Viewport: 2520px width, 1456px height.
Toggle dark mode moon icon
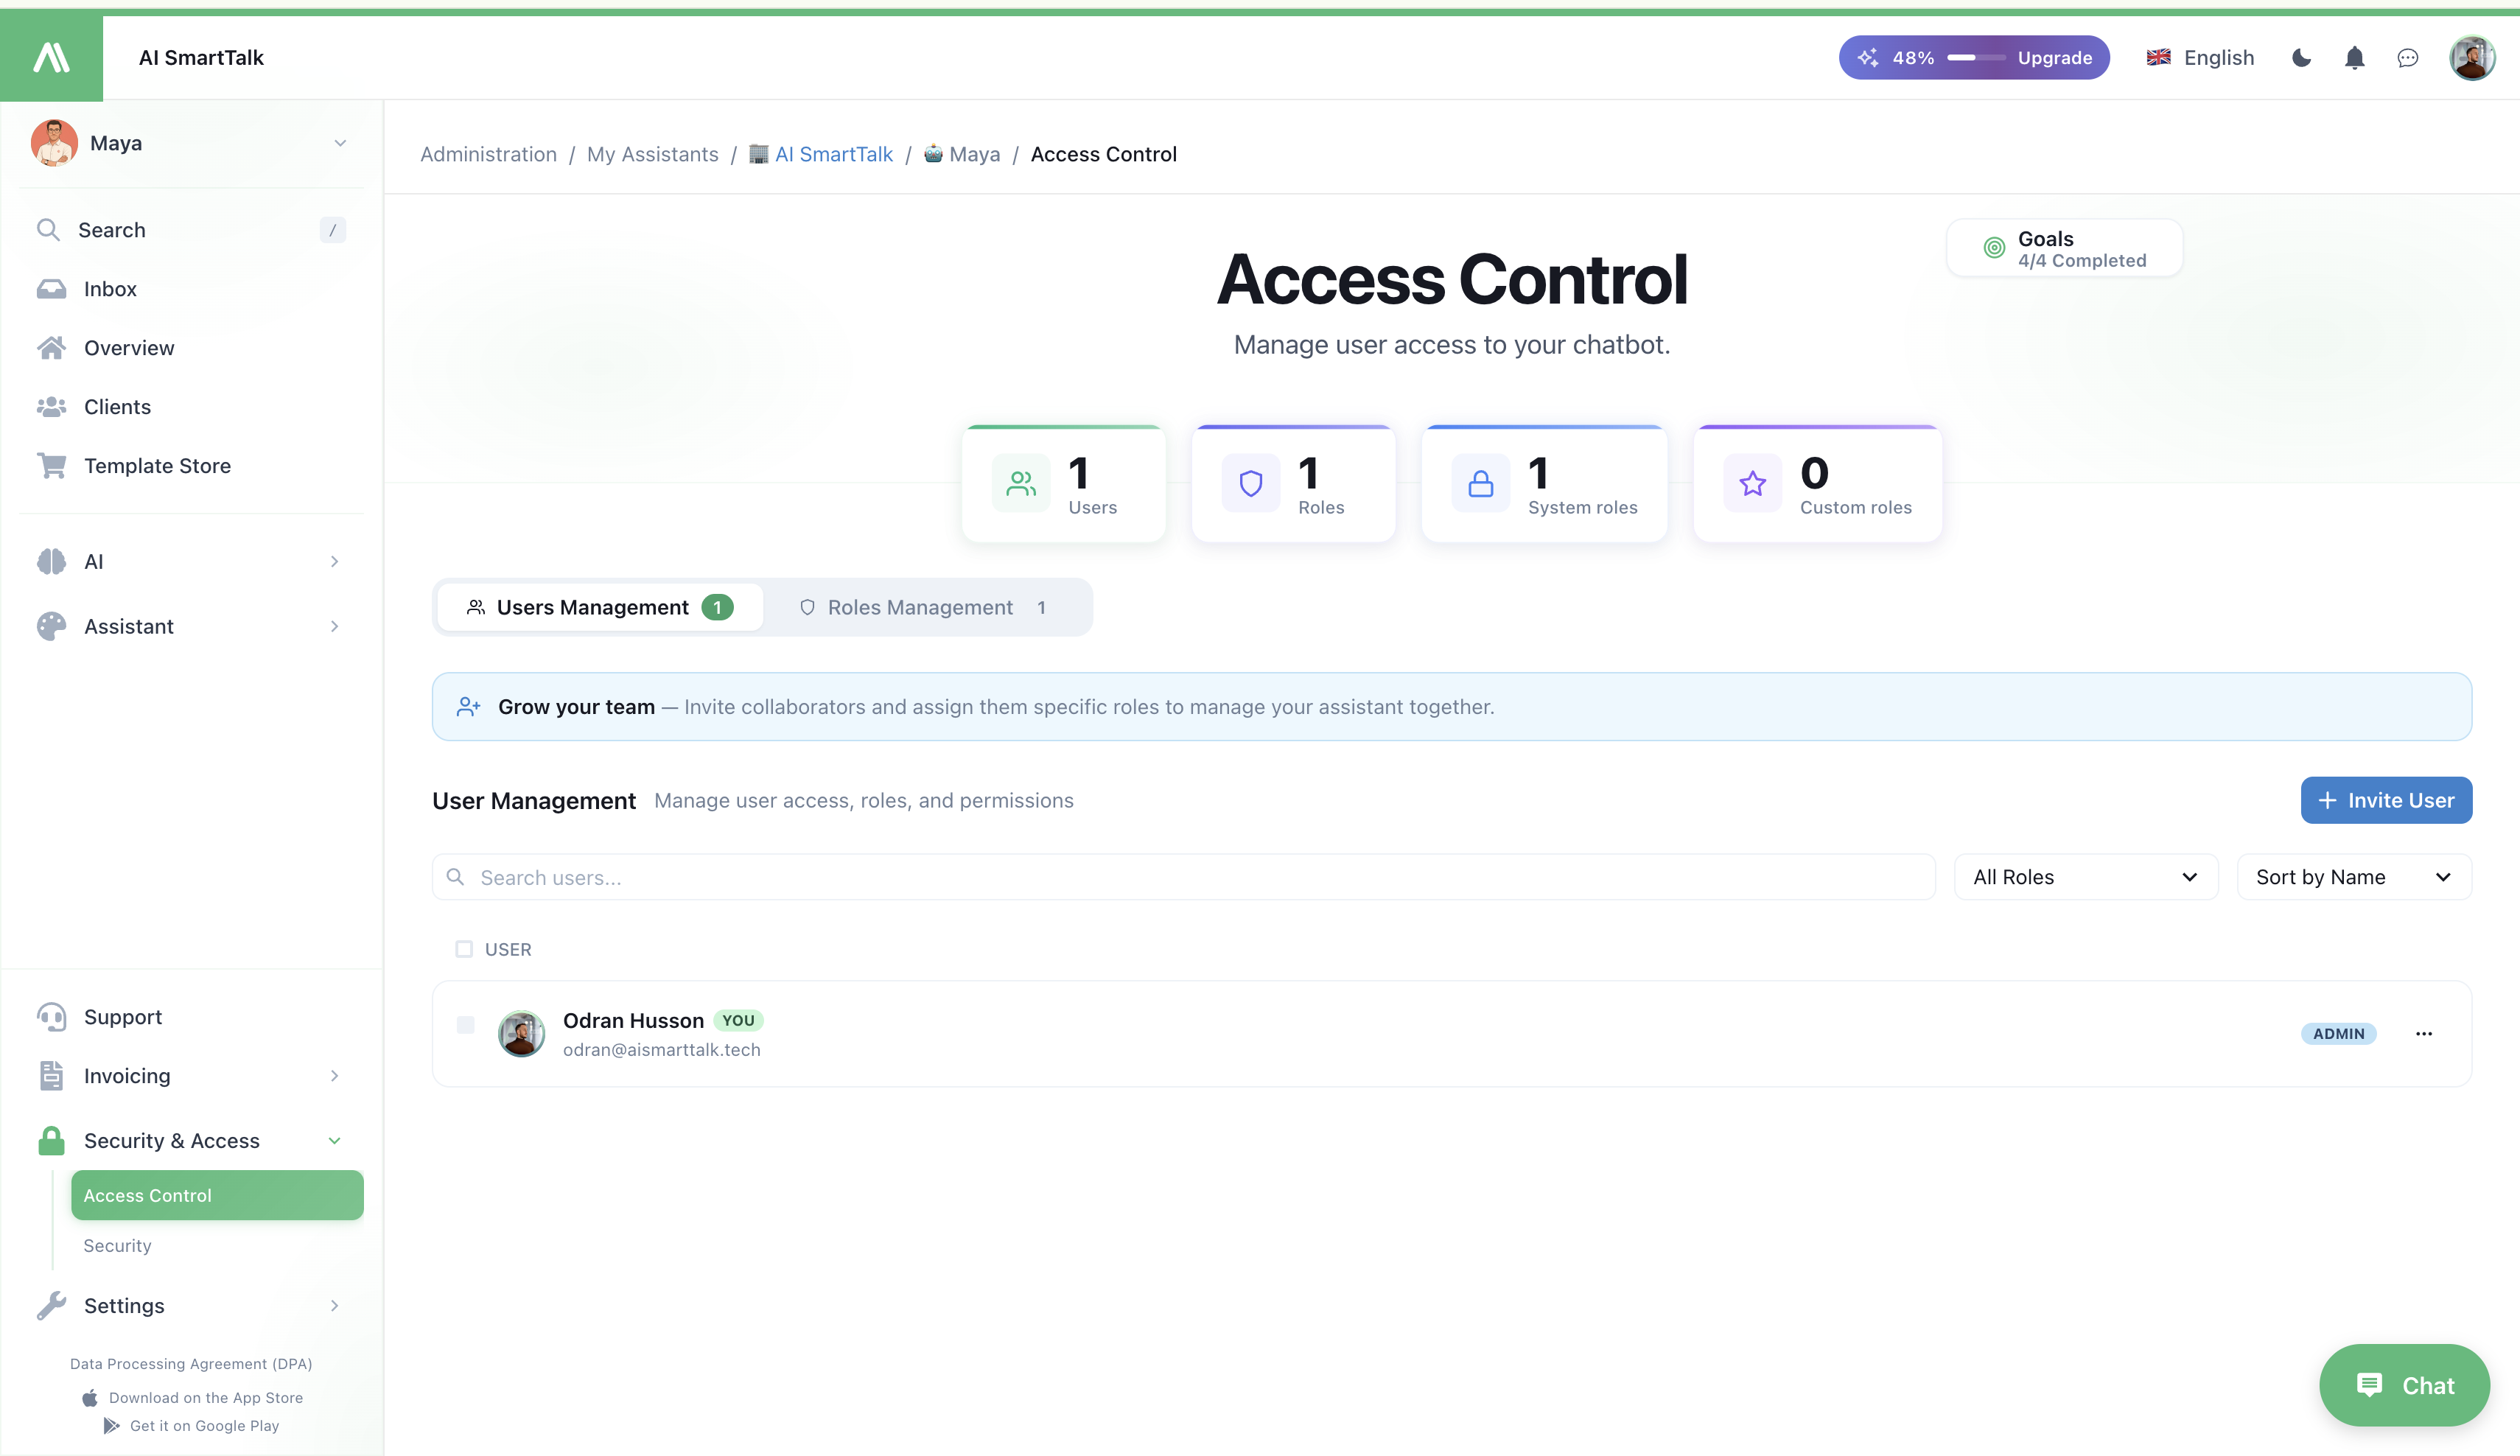coord(2301,58)
